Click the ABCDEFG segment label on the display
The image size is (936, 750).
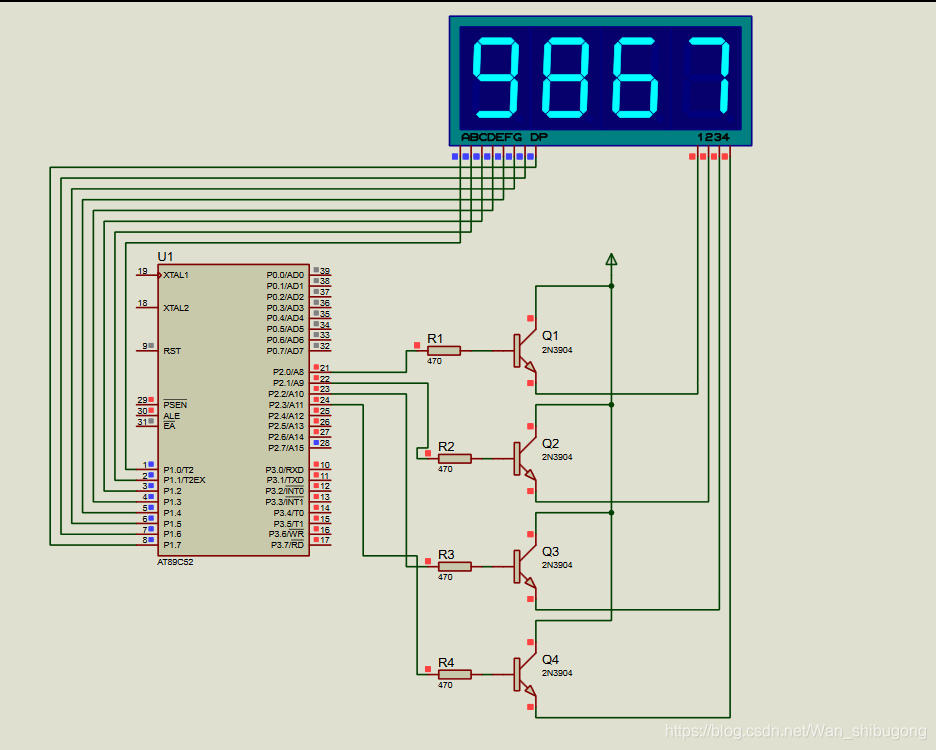pos(492,137)
